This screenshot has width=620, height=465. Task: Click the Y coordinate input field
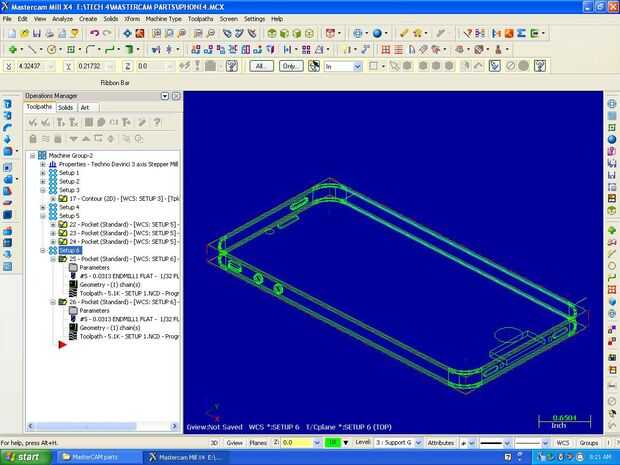[95, 66]
